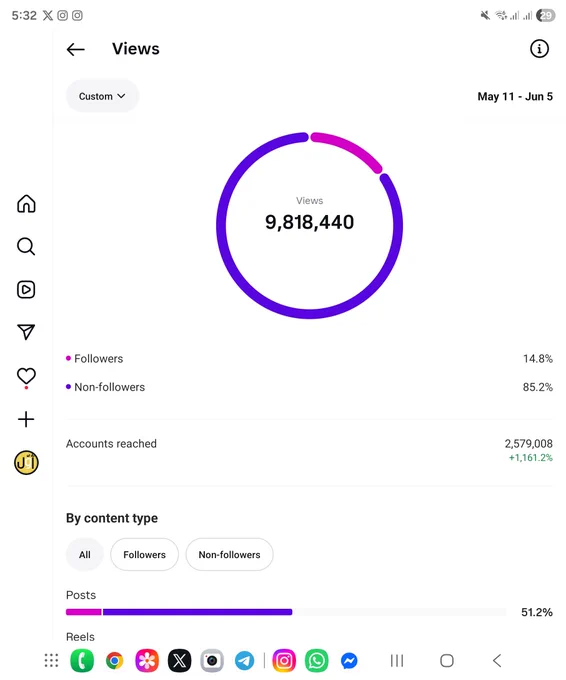Create new post with plus icon

(26, 419)
